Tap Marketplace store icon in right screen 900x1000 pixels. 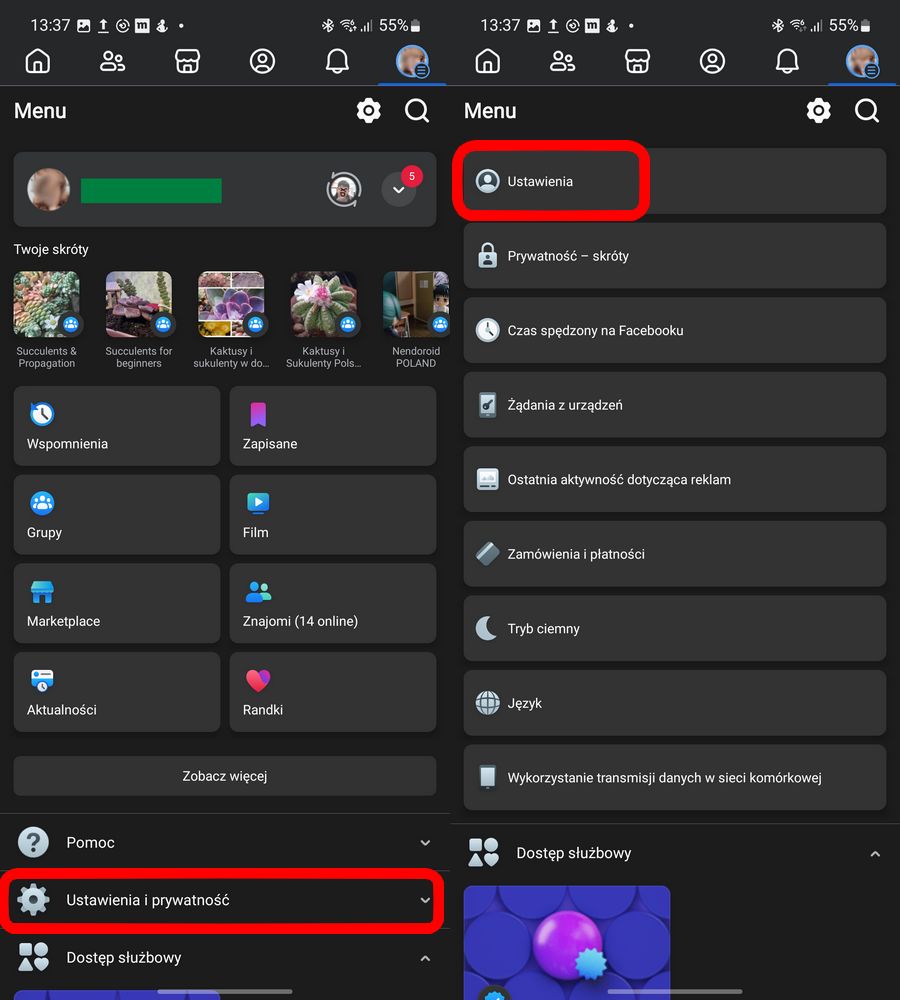coord(637,61)
